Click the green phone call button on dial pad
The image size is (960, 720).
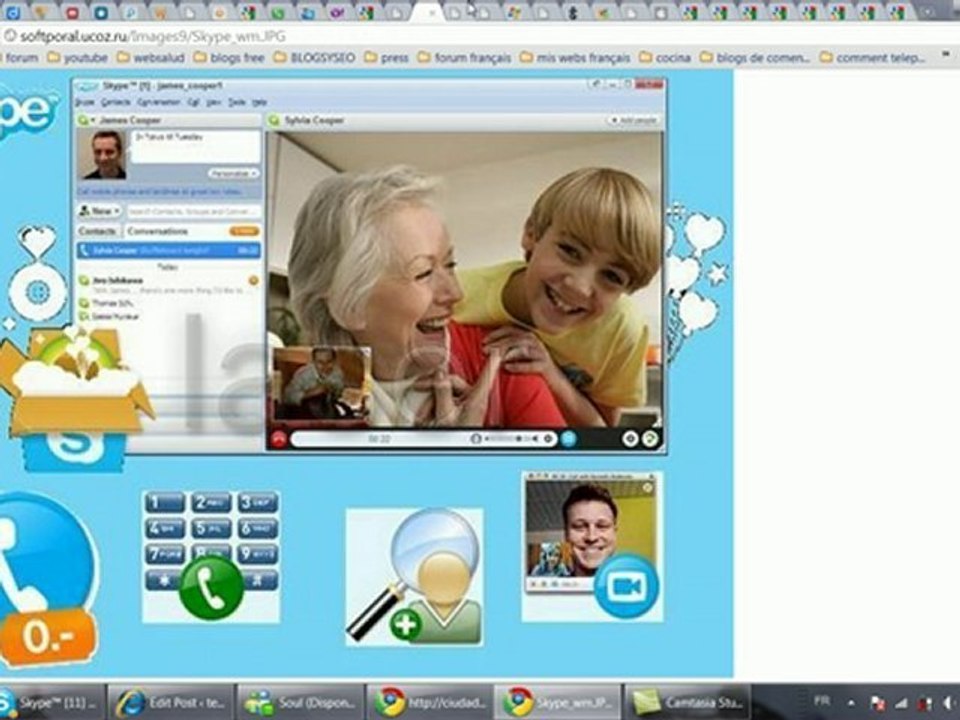[x=211, y=587]
